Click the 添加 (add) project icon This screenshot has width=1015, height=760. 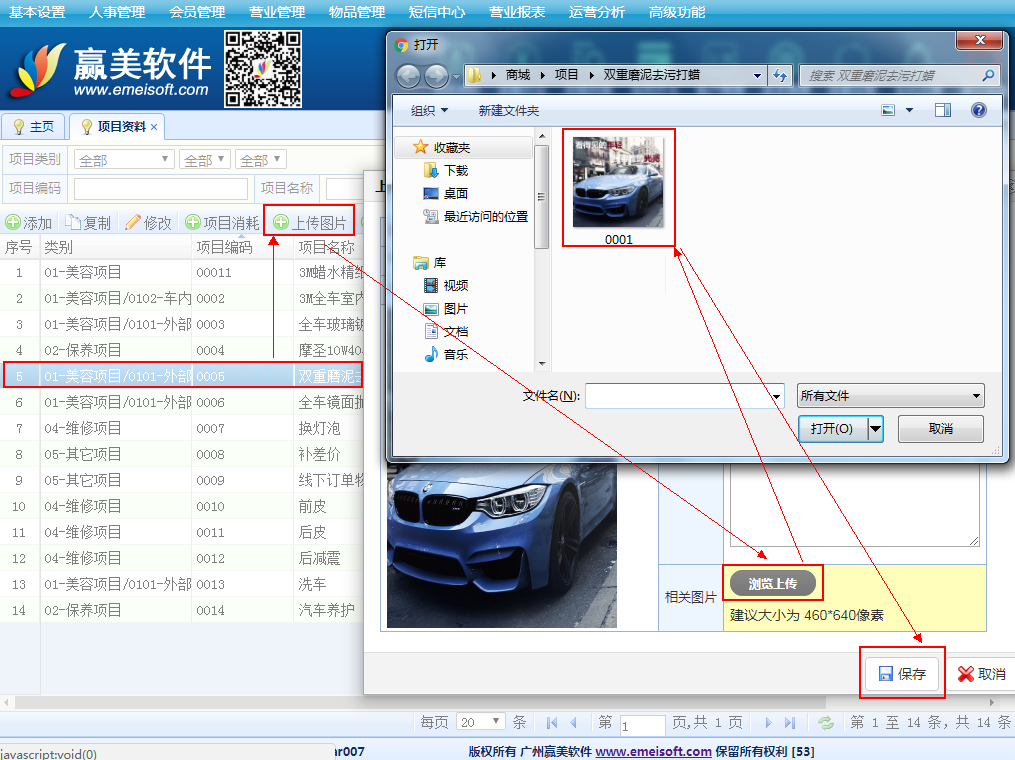tap(13, 223)
